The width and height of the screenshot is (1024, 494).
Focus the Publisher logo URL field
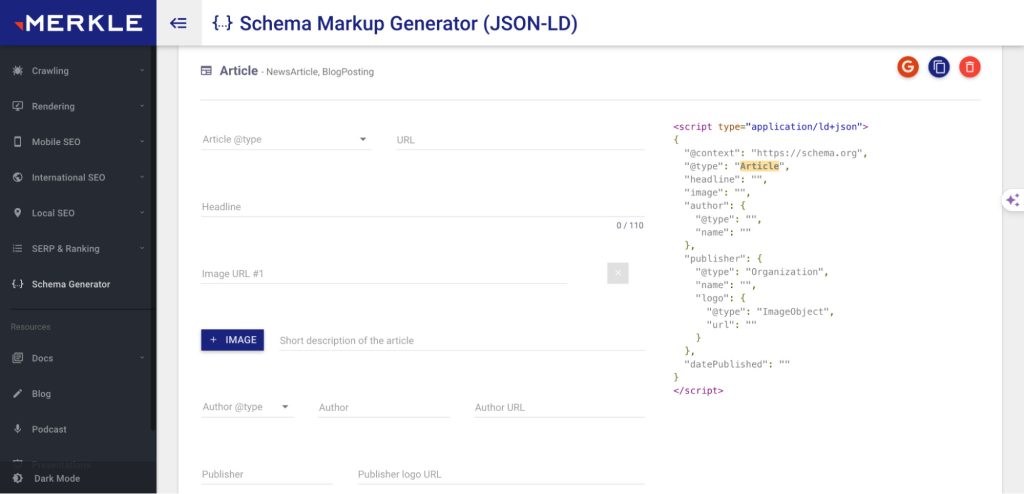tap(500, 474)
